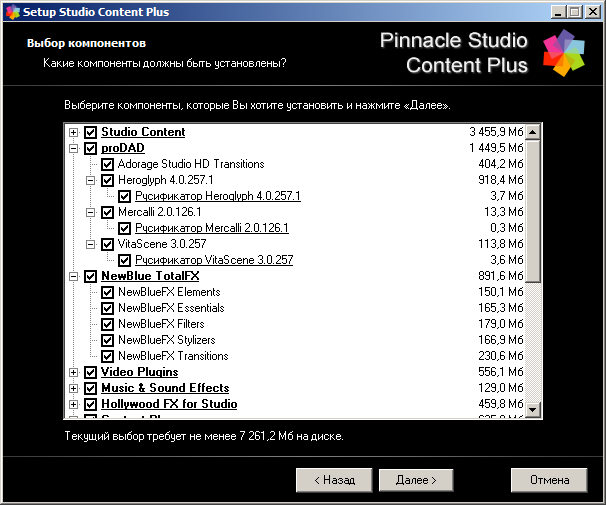Toggle Adorage Studio HD Transitions checkbox
Image resolution: width=606 pixels, height=505 pixels.
(107, 164)
